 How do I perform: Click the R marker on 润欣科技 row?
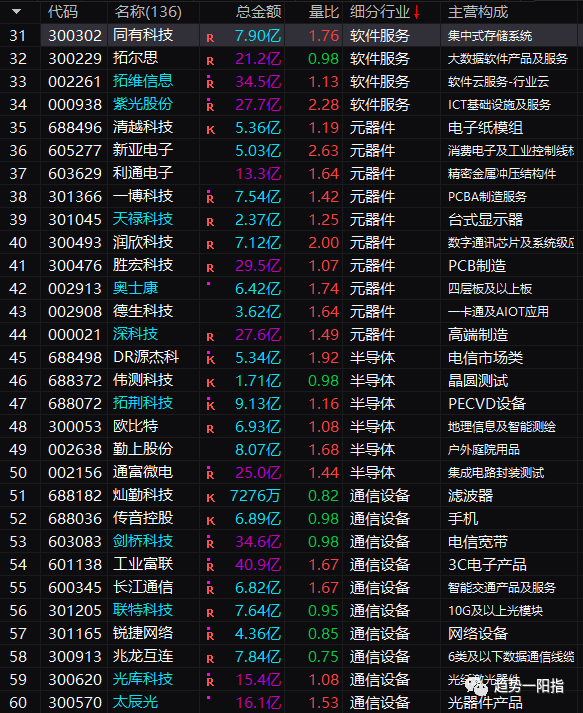click(x=210, y=245)
